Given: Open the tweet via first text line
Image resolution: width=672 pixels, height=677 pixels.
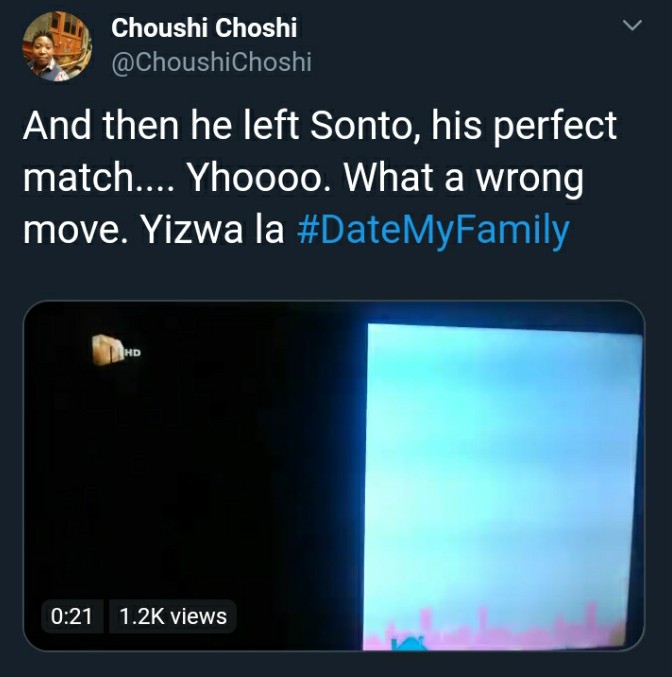Looking at the screenshot, I should click(x=320, y=127).
